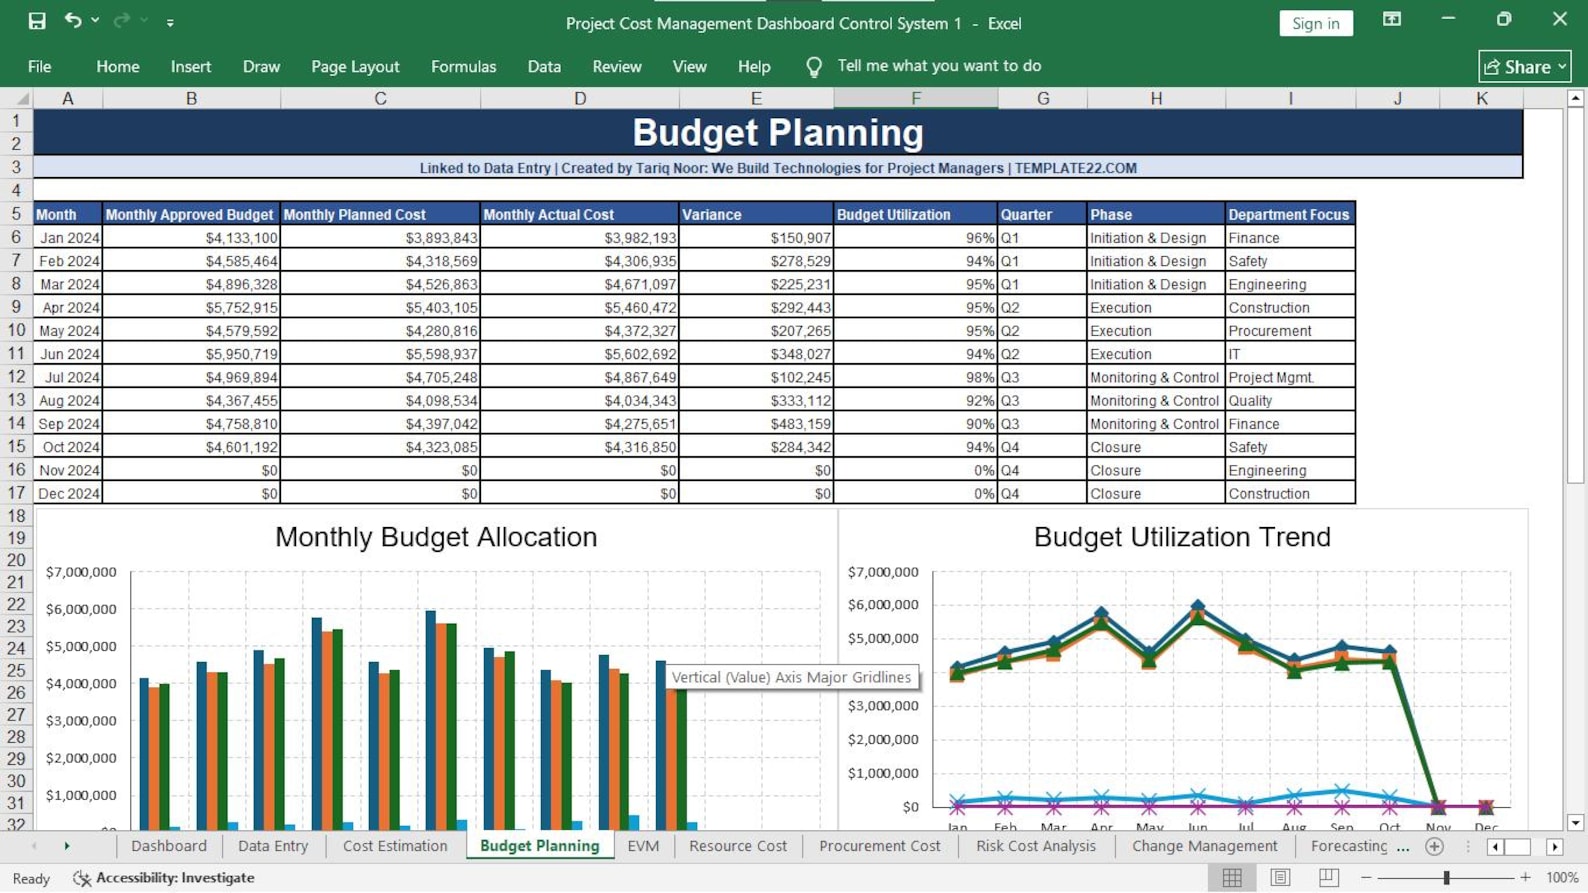
Task: Open the Review ribbon tab
Action: (617, 67)
